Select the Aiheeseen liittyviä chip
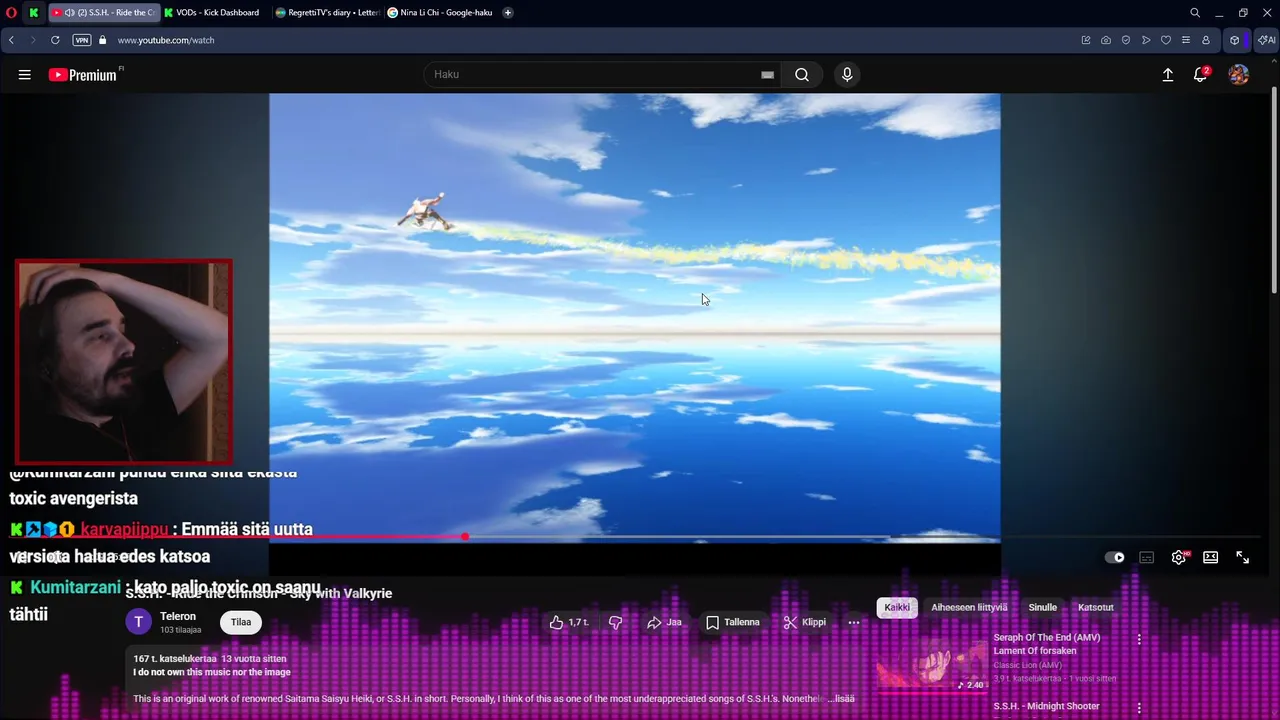1280x720 pixels. pyautogui.click(x=969, y=607)
